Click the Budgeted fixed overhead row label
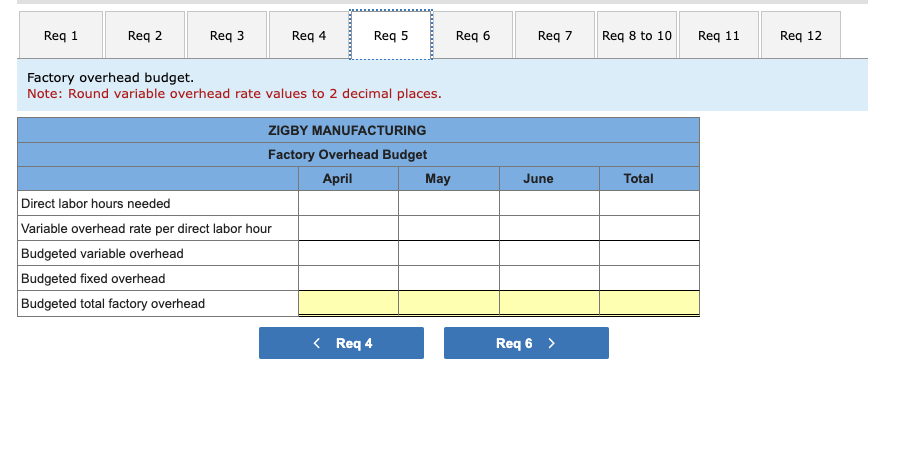This screenshot has width=904, height=472. pos(93,278)
